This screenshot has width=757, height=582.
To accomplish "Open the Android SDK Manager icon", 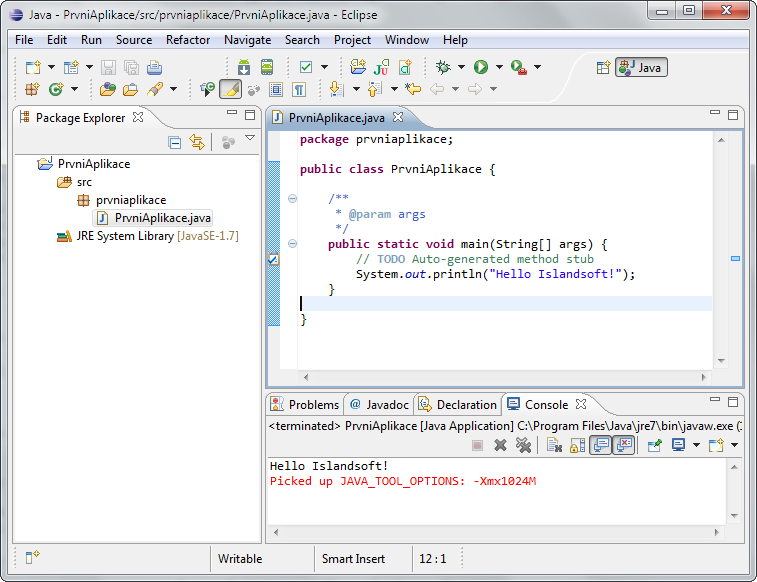I will [244, 67].
